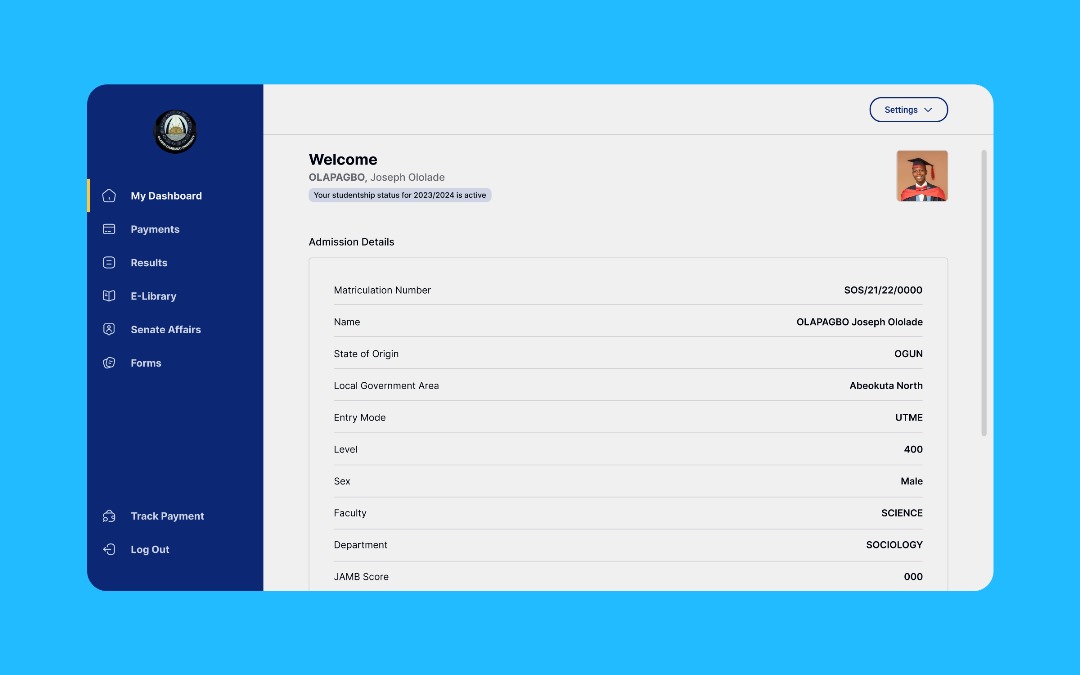Click the icon beside Track Payment

click(x=109, y=516)
